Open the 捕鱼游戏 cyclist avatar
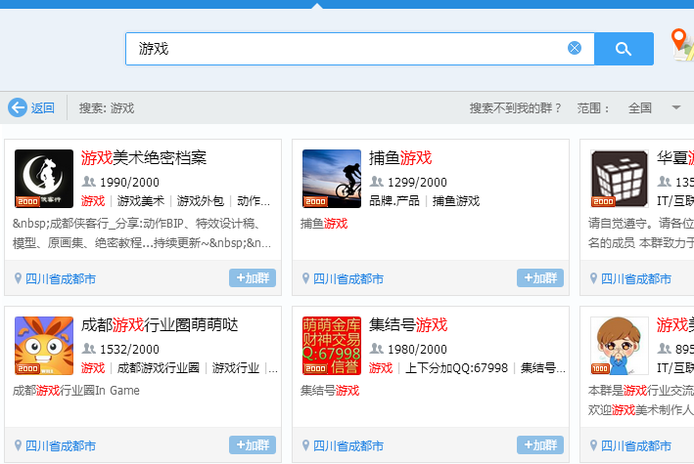The height and width of the screenshot is (464, 694). tap(331, 179)
